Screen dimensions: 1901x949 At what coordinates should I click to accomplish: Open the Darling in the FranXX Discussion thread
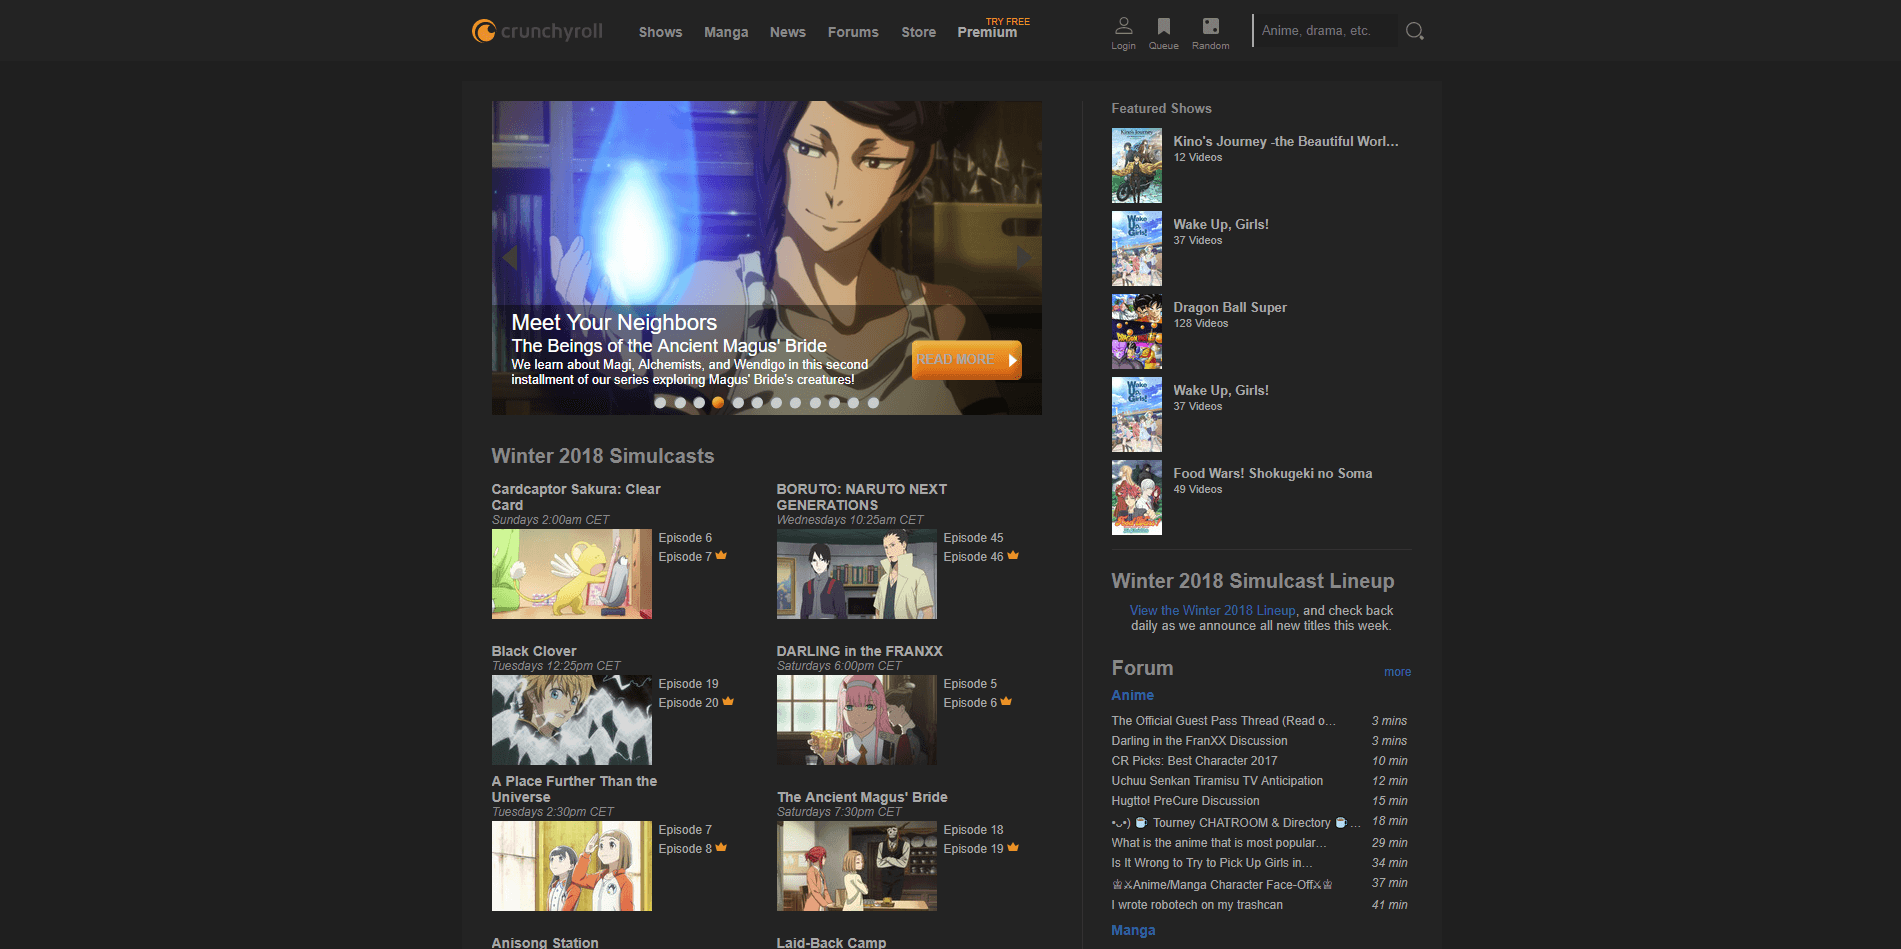point(1199,740)
